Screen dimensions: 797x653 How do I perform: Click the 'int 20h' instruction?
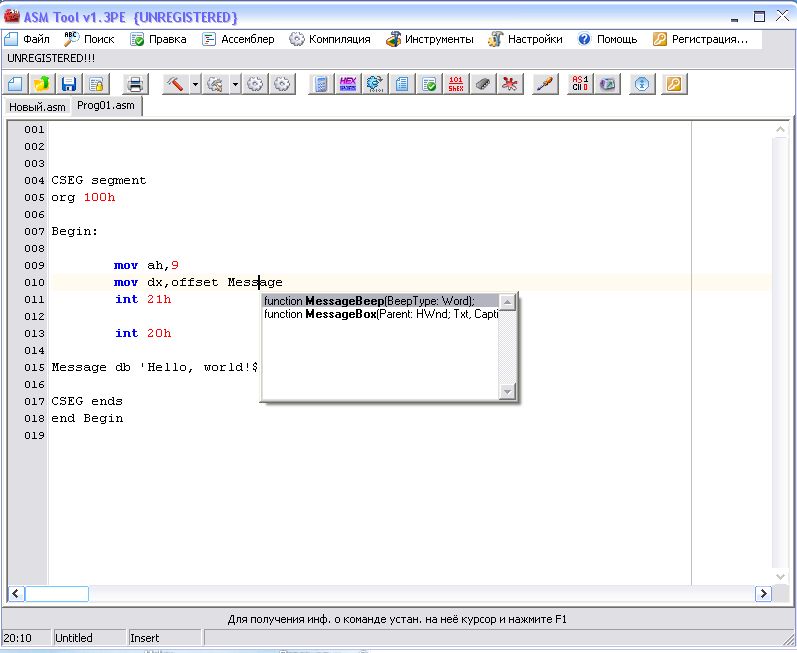(x=143, y=333)
